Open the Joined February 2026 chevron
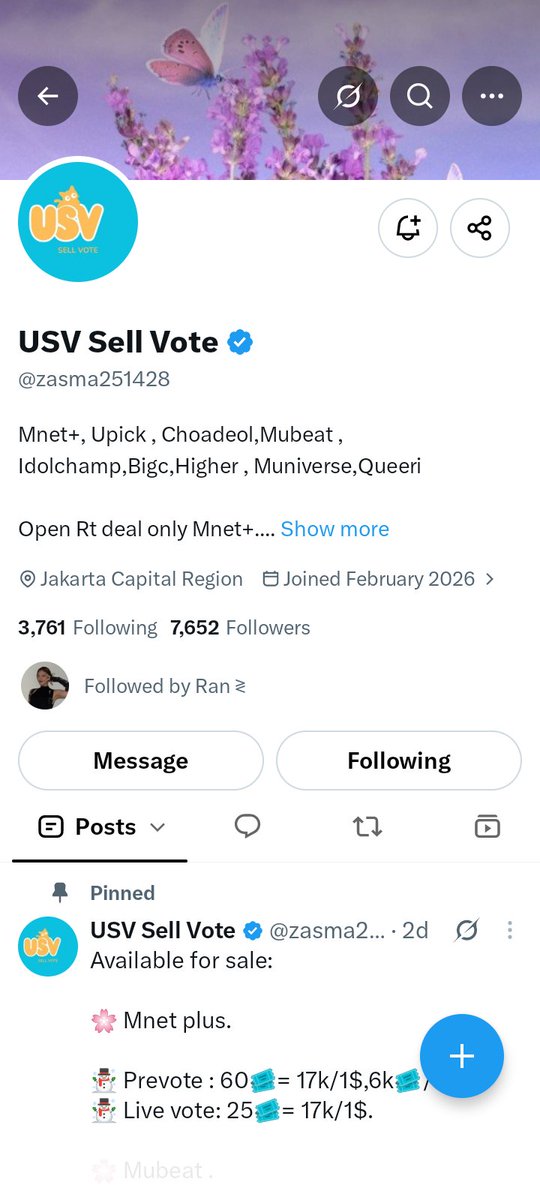The image size is (540, 1200). tap(489, 579)
